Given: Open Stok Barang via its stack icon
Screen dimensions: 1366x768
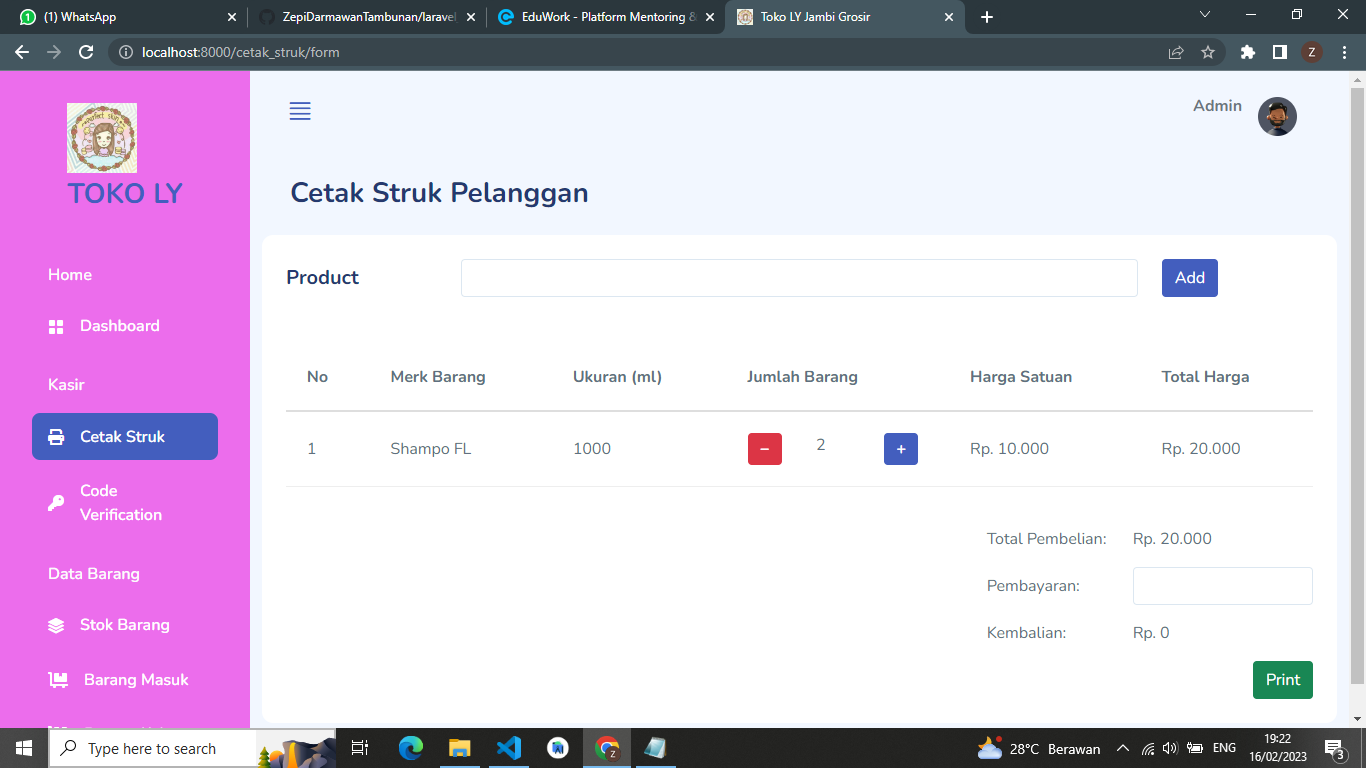Looking at the screenshot, I should (56, 624).
